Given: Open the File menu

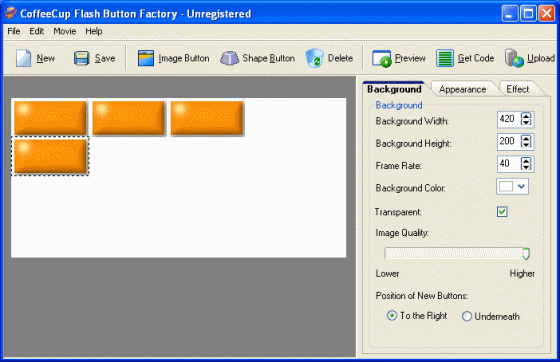Looking at the screenshot, I should [x=14, y=31].
